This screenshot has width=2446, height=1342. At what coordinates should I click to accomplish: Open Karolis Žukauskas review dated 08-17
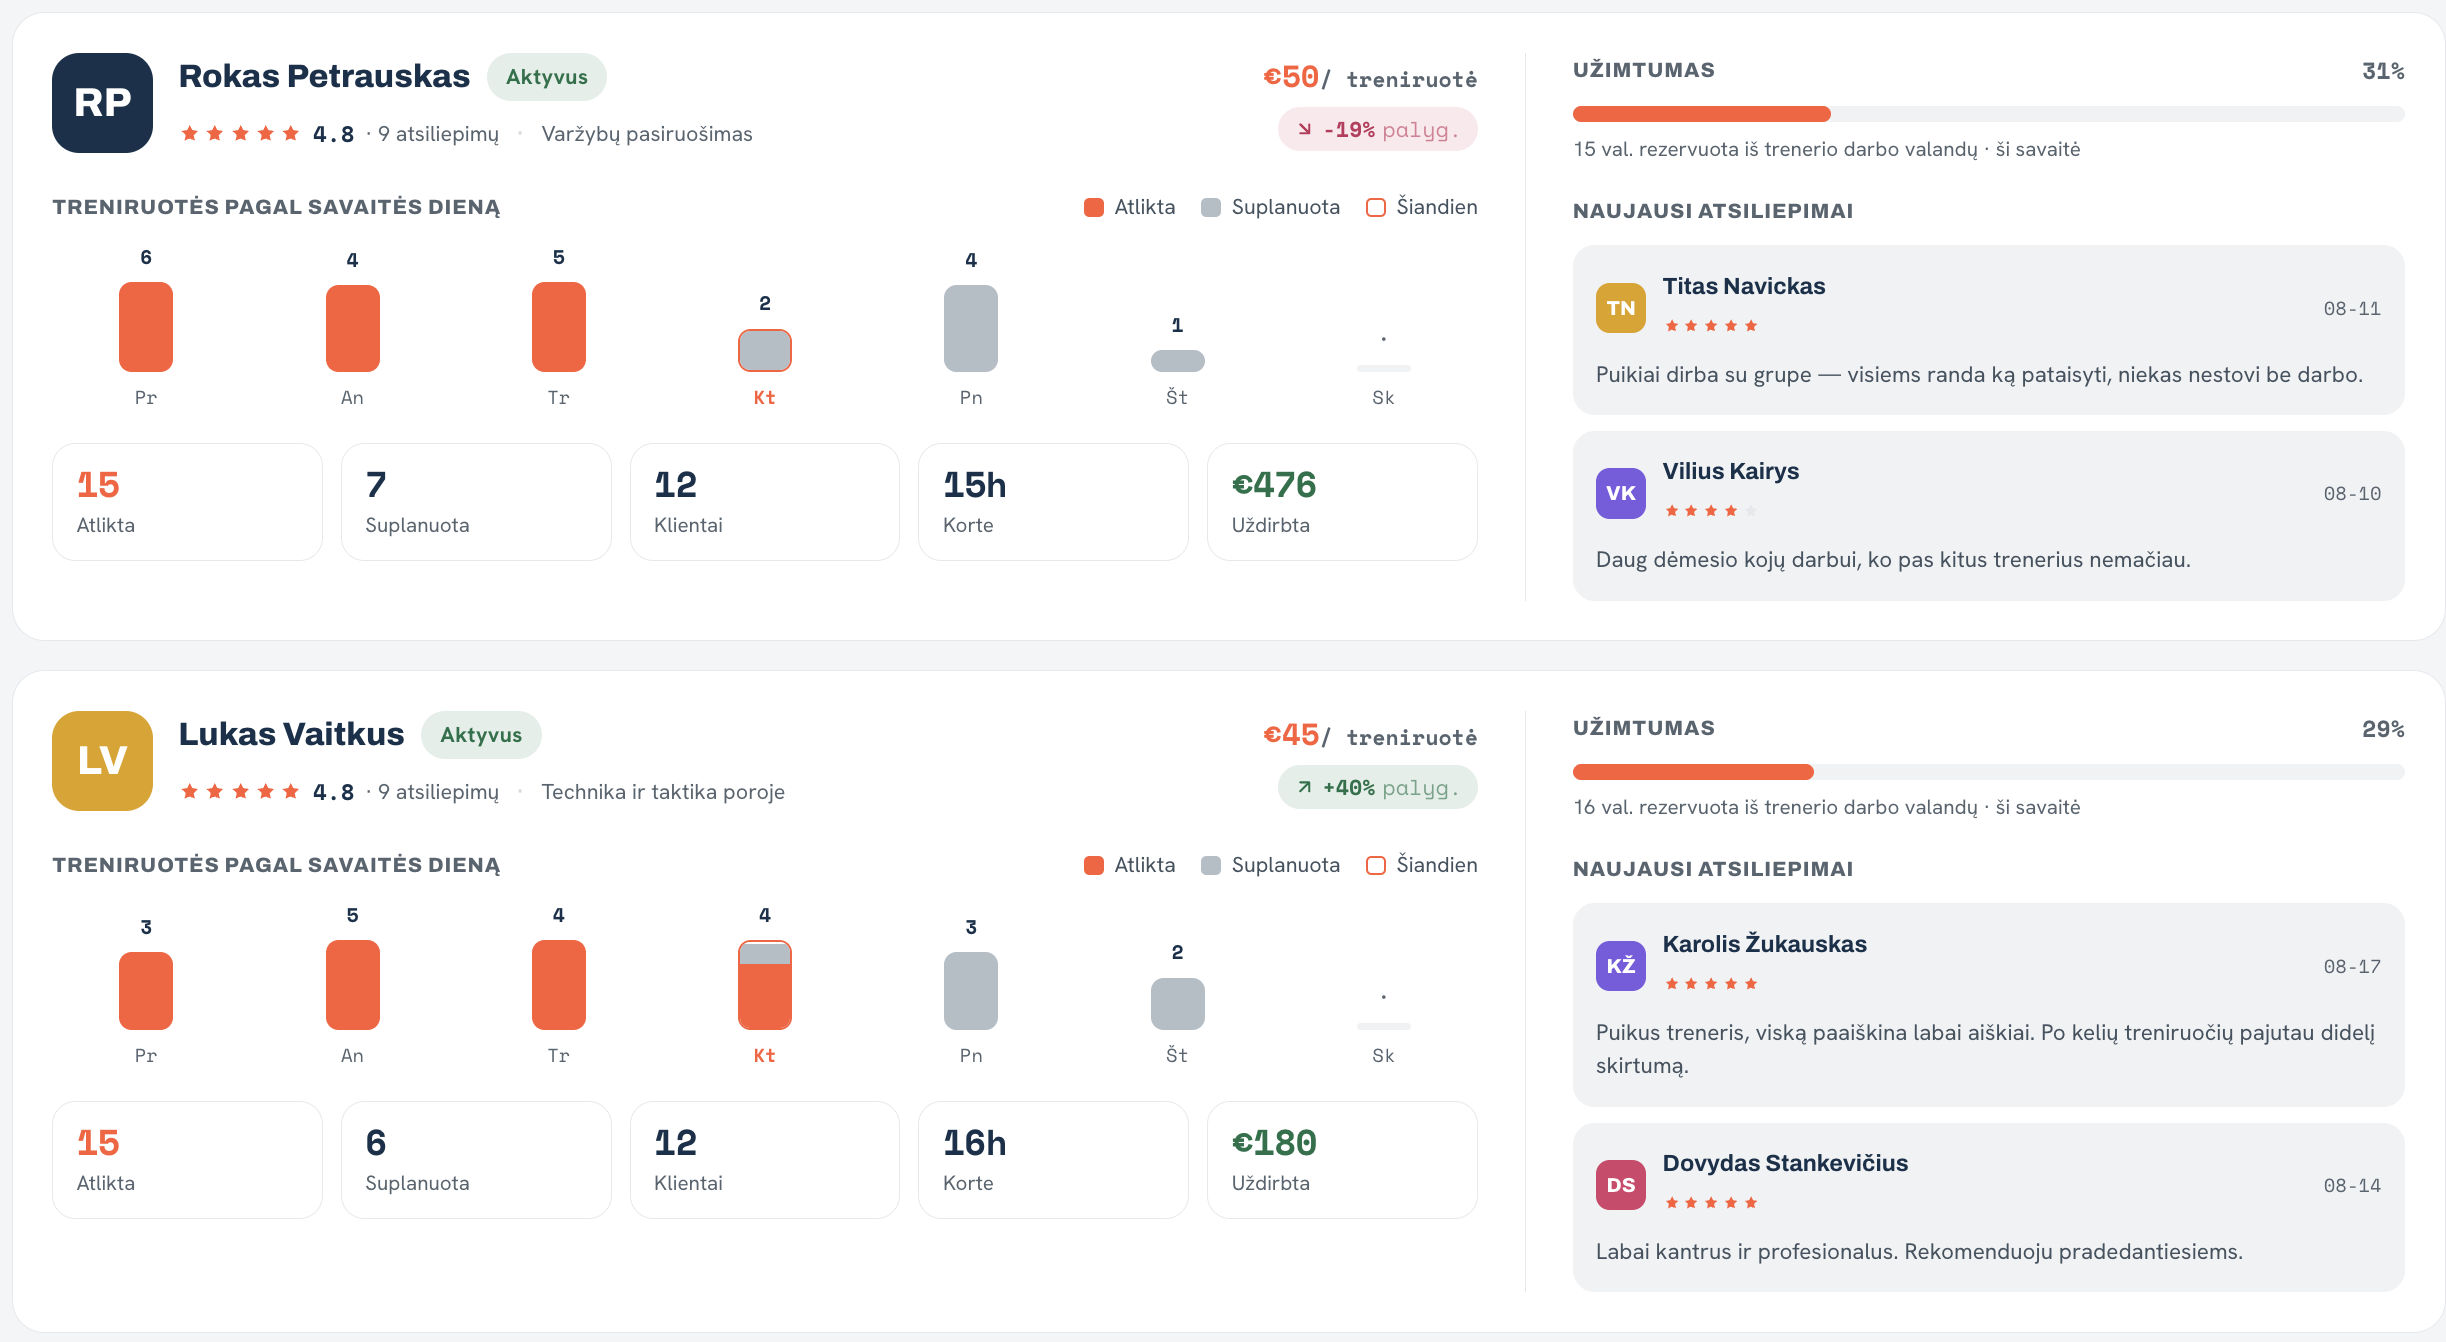[1988, 1005]
